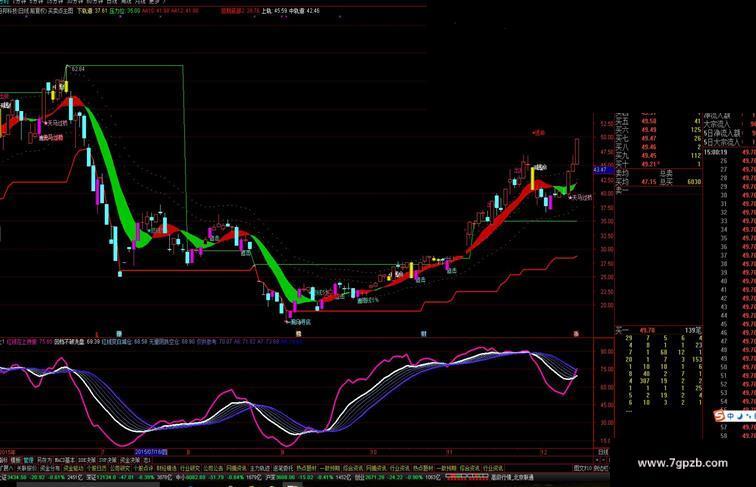Click the 5日净流入额 label

pos(722,133)
